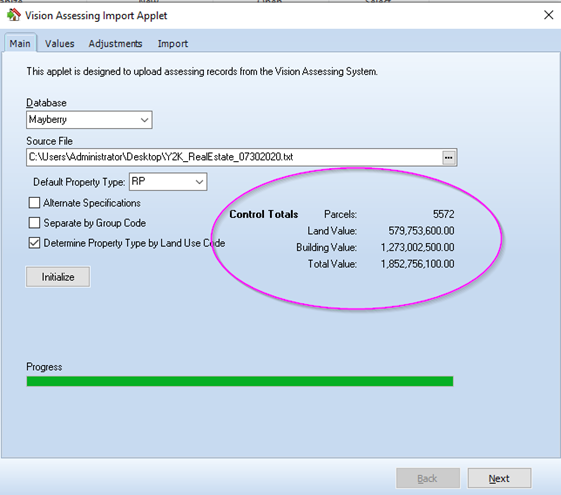The height and width of the screenshot is (495, 561).
Task: Click the Building Value label
Action: (326, 247)
